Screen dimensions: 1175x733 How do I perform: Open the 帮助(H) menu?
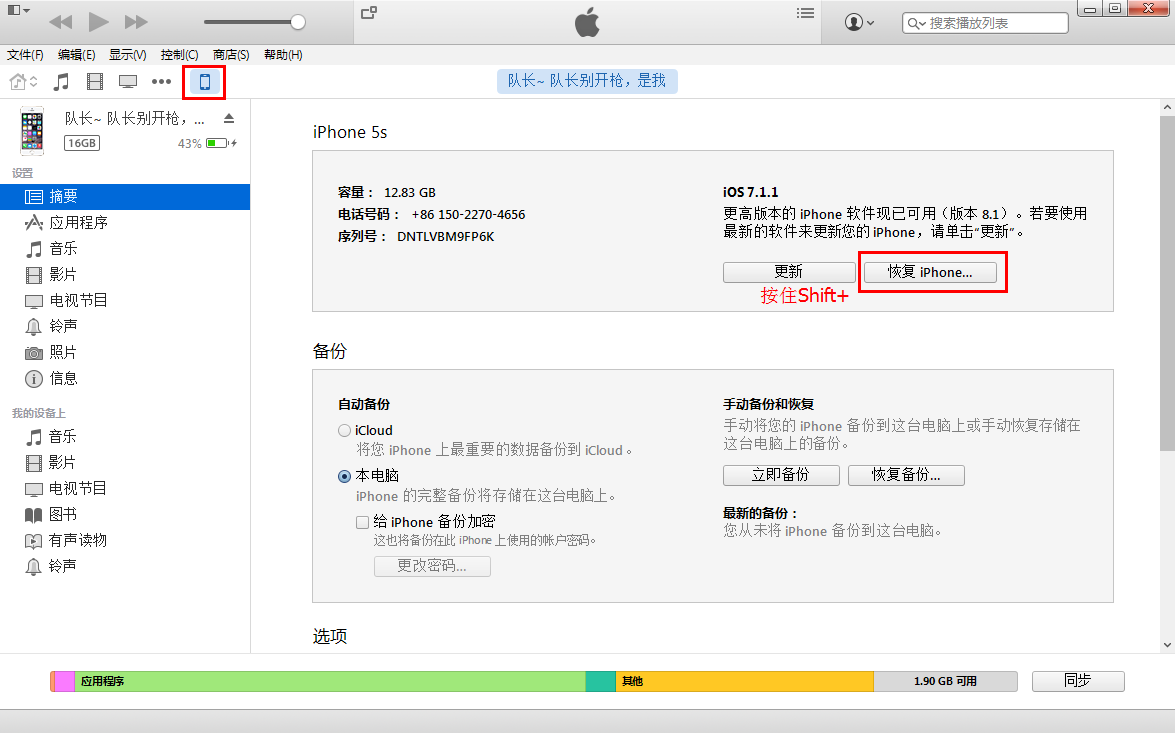point(283,55)
